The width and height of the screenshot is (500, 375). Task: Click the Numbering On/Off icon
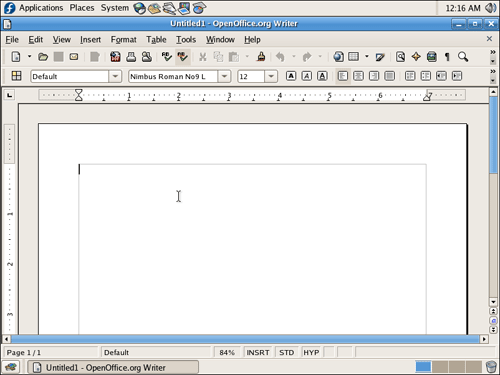pyautogui.click(x=410, y=76)
